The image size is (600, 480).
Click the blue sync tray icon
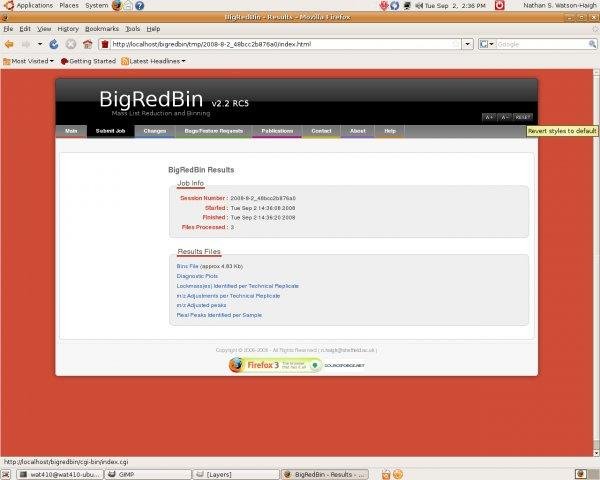click(395, 5)
